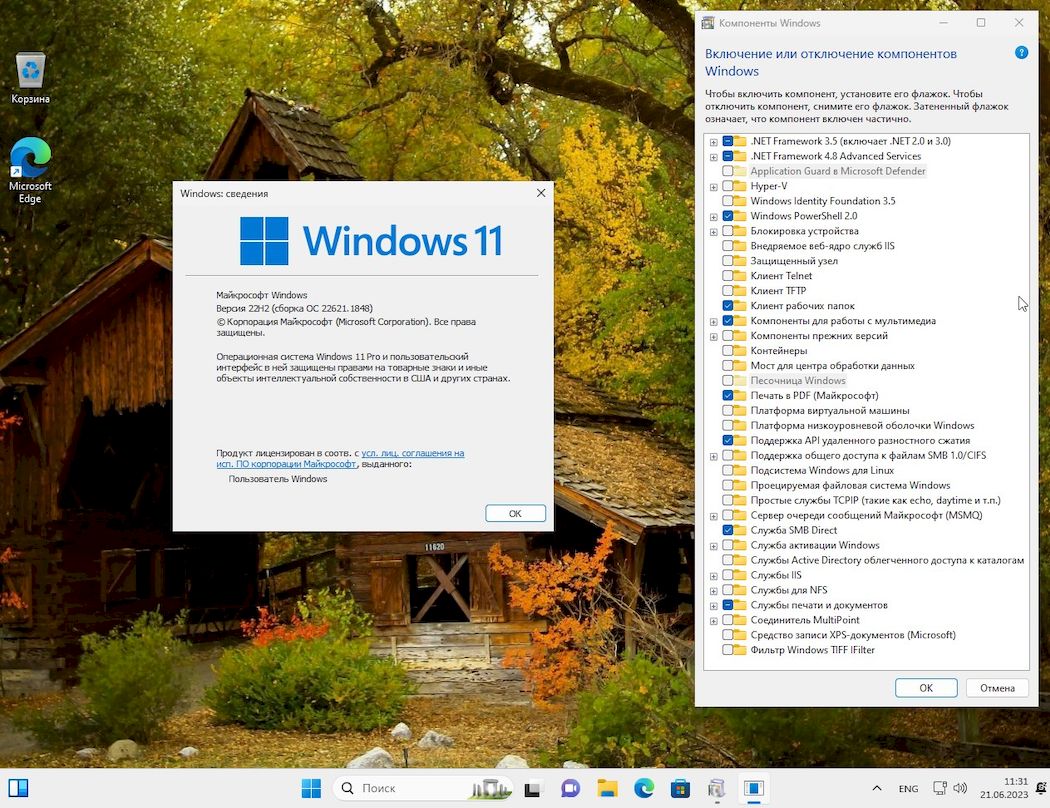The image size is (1050, 808).
Task: Open Microsoft Store from the taskbar
Action: click(x=680, y=789)
